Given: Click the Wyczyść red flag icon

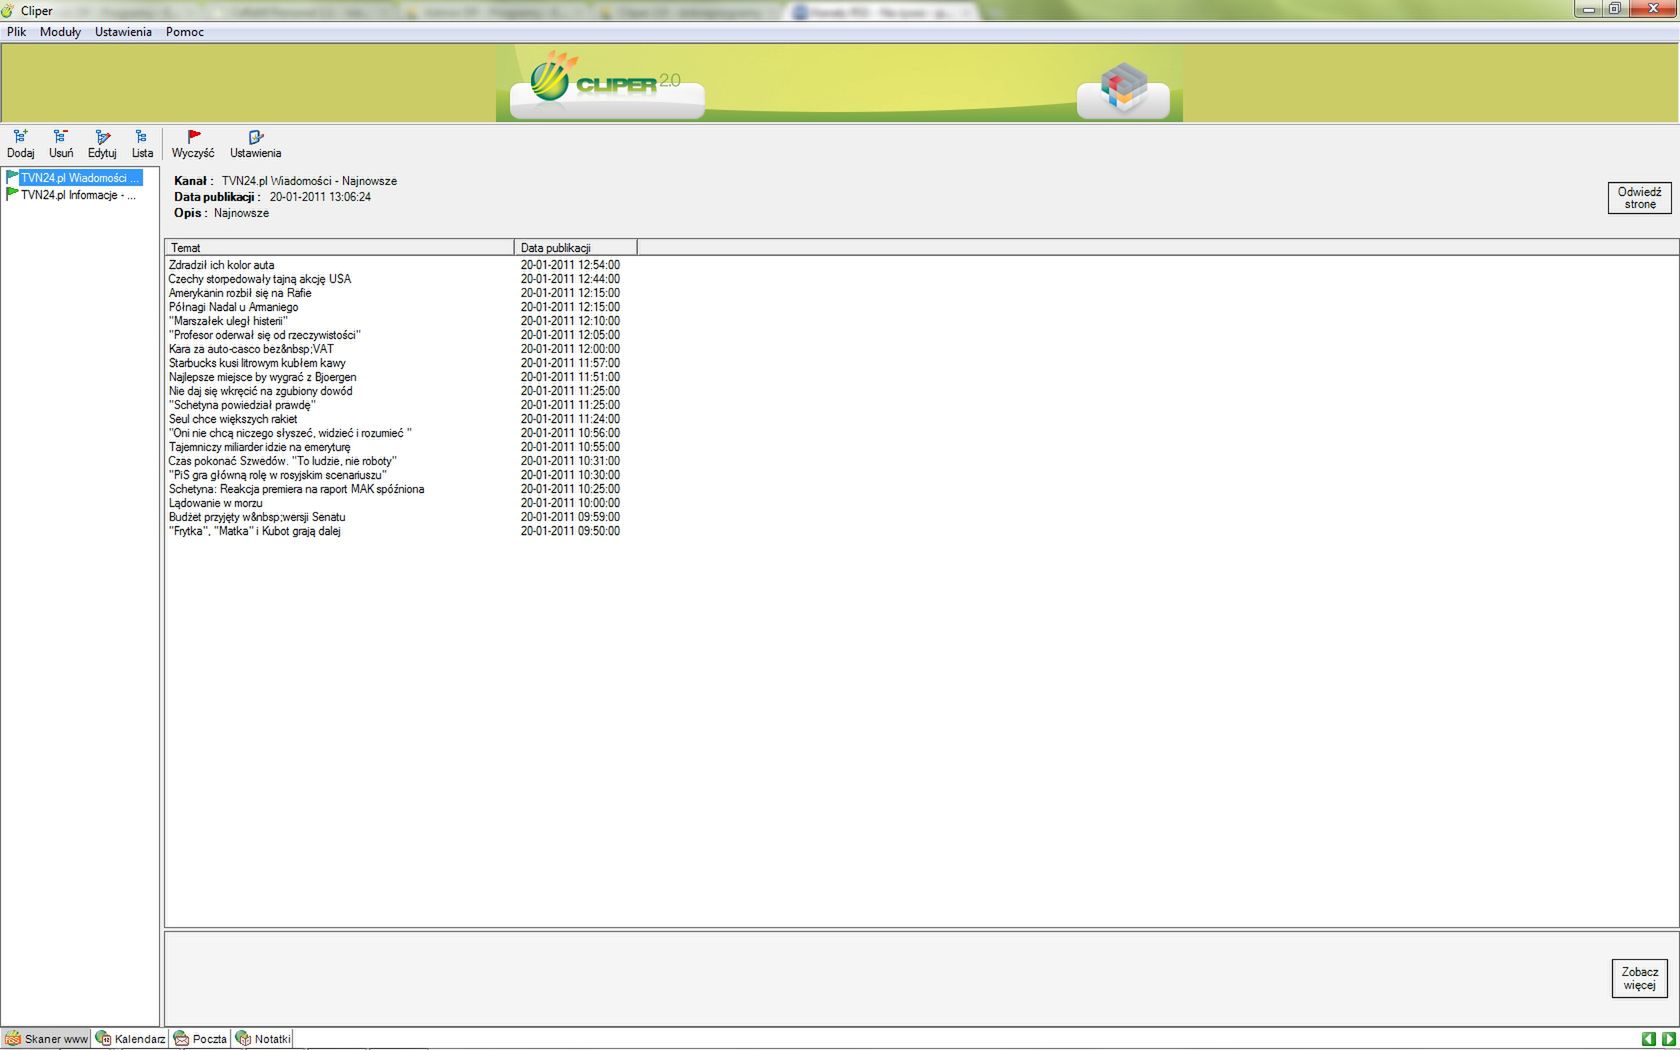Looking at the screenshot, I should click(193, 144).
